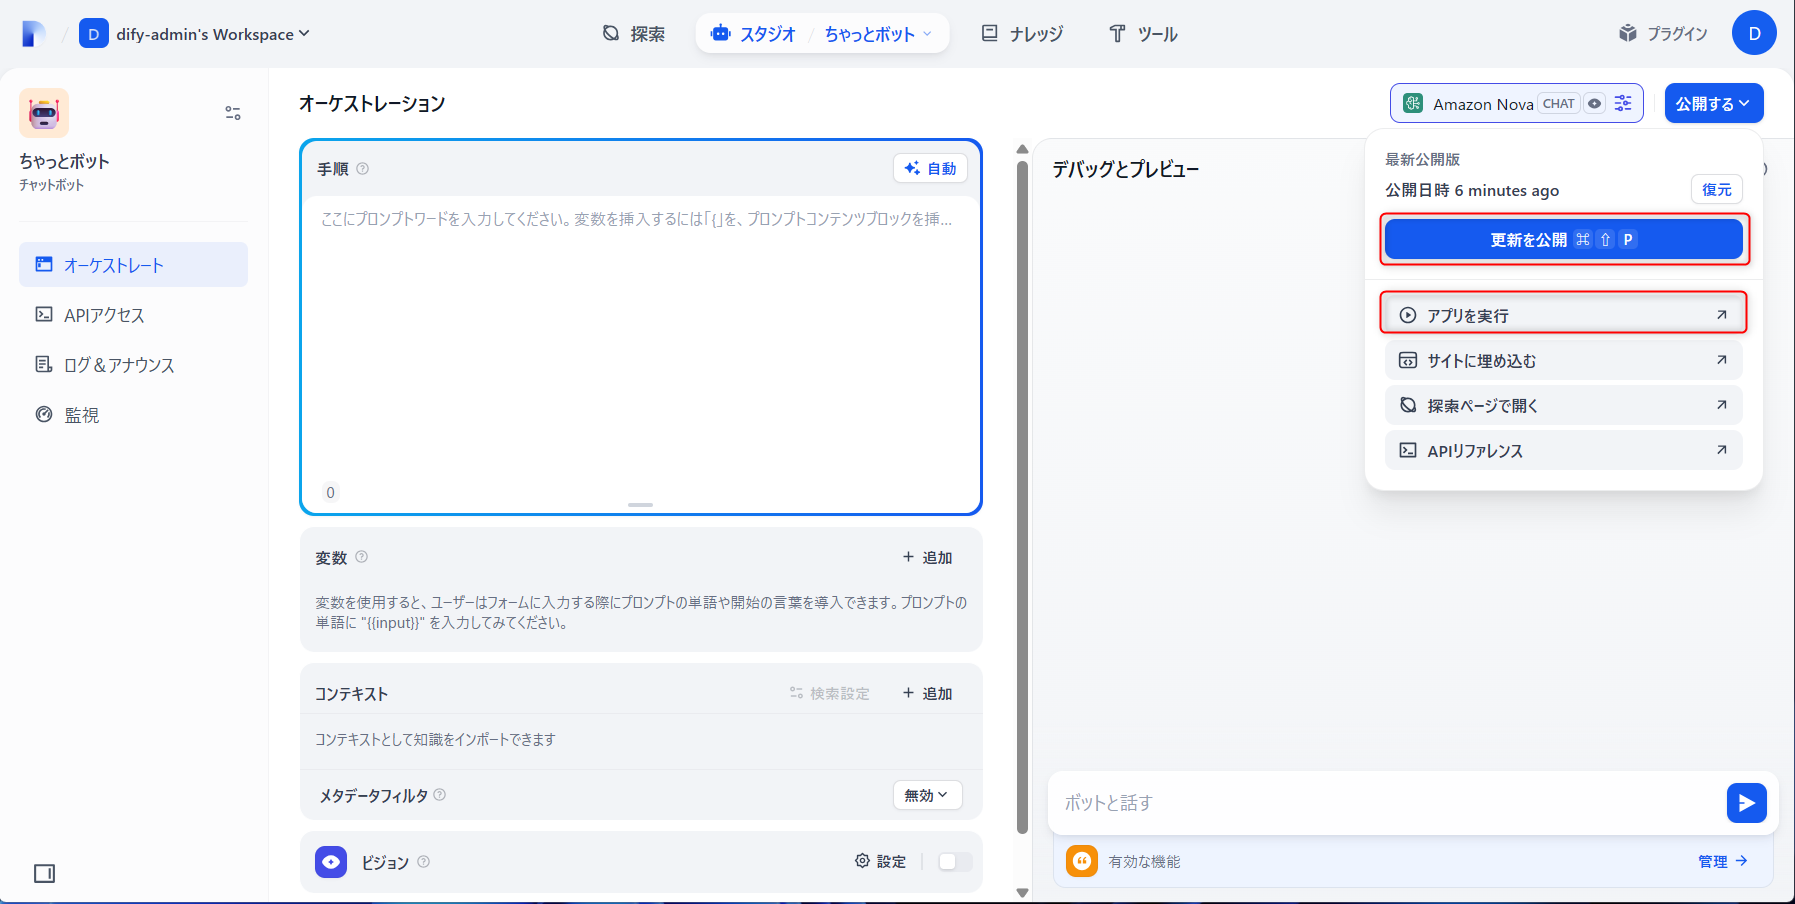Image resolution: width=1795 pixels, height=904 pixels.
Task: Click the model vision eye badge
Action: pos(1595,103)
